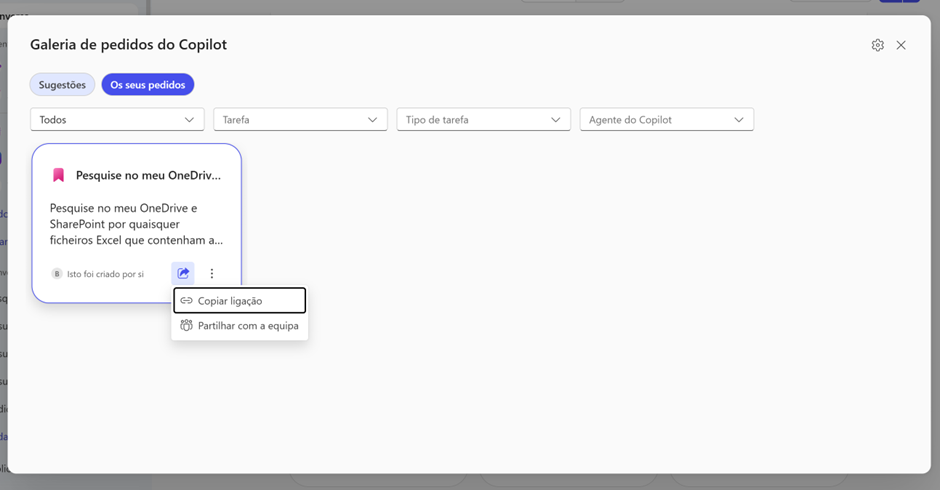Click the "Isto foi criado por si" label
940x490 pixels.
coord(105,274)
